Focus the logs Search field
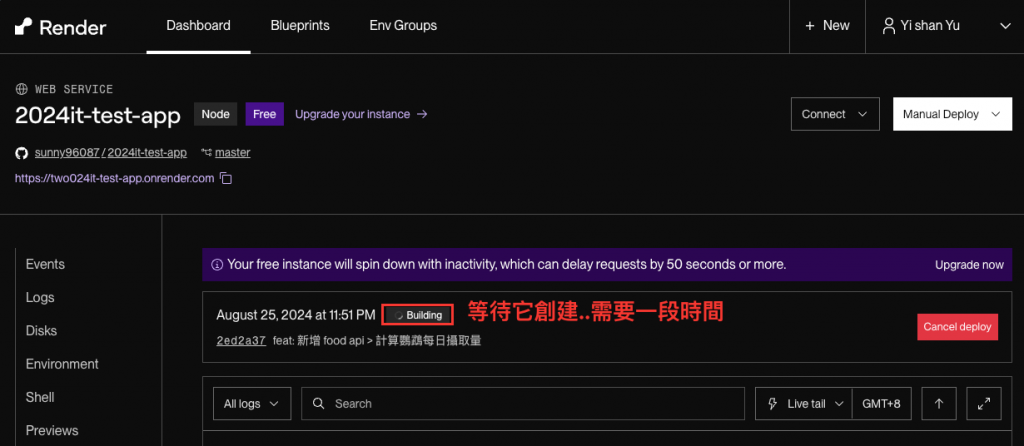Viewport: 1024px width, 446px height. pos(522,404)
